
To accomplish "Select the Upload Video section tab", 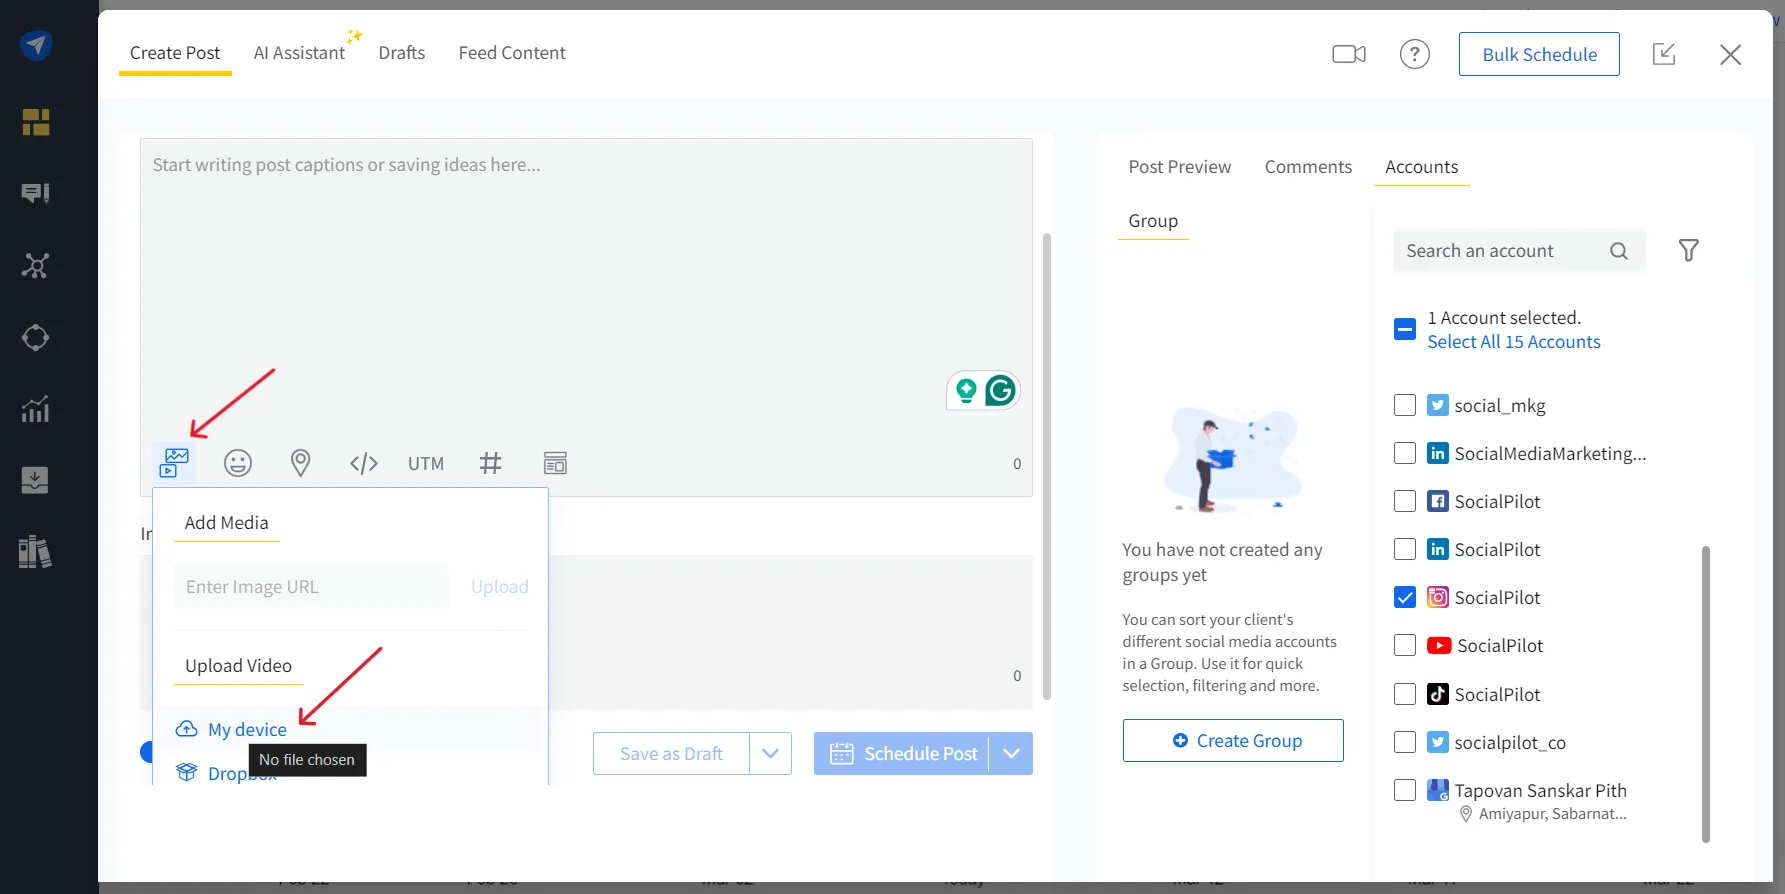I will 238,666.
